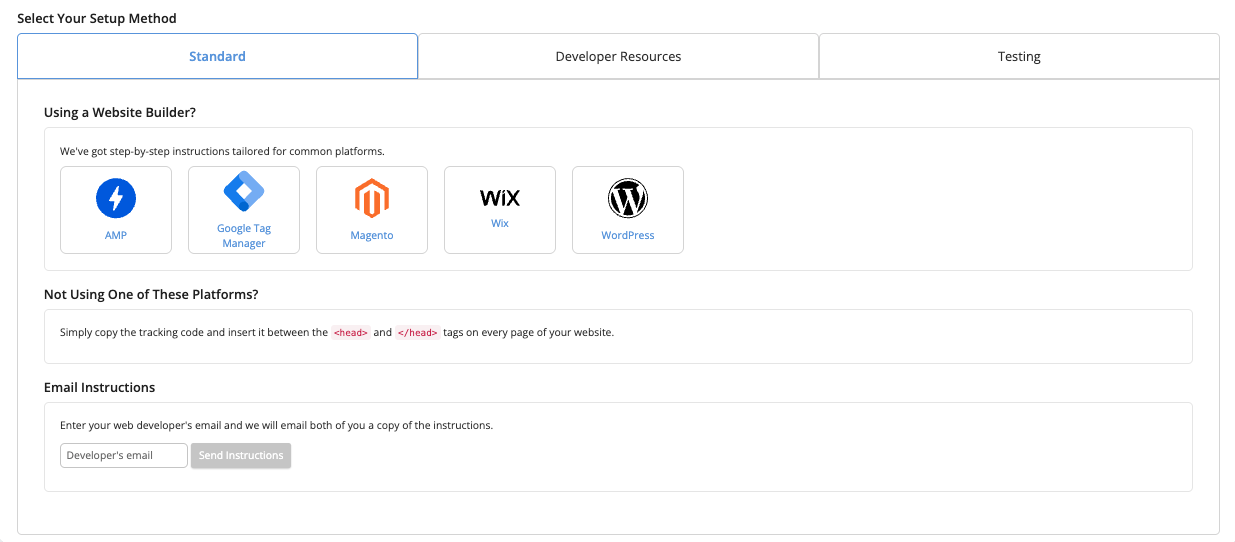Image resolution: width=1235 pixels, height=542 pixels.
Task: Click the AMP text link
Action: 116,236
